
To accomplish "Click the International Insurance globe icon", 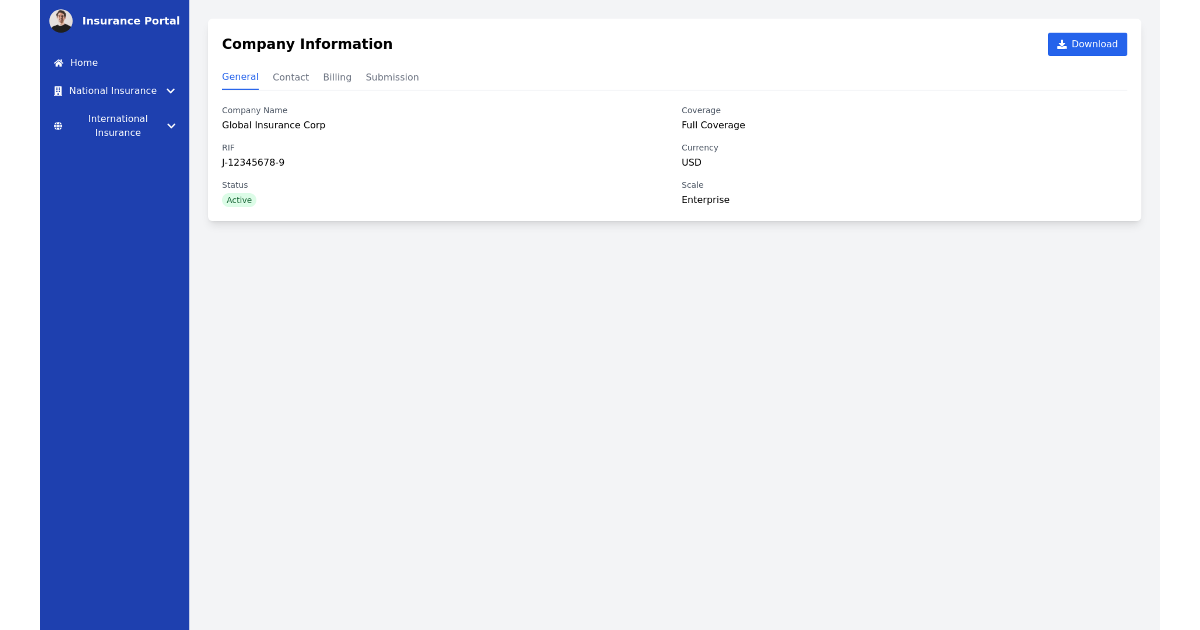I will 58,126.
